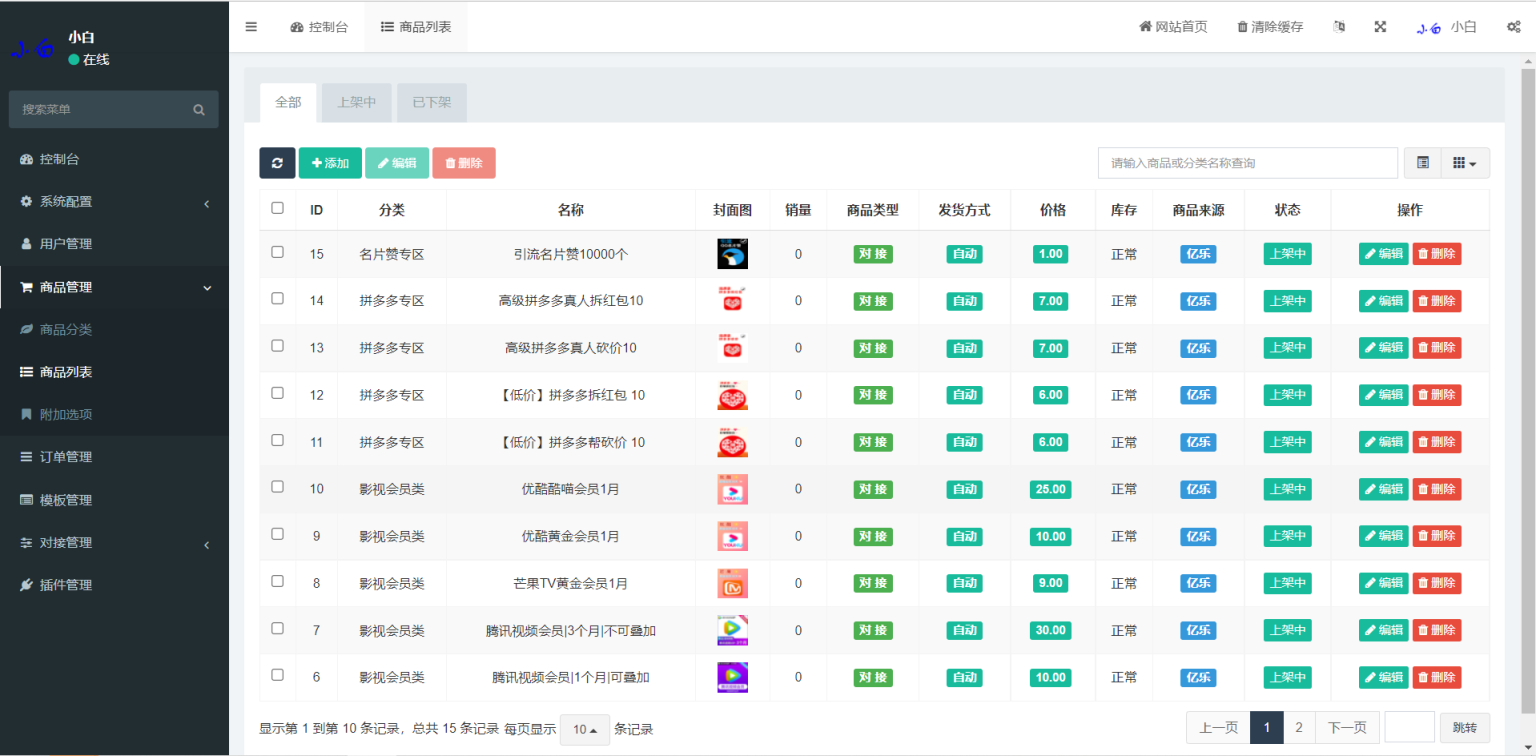Open settings gear at top right

[1514, 27]
